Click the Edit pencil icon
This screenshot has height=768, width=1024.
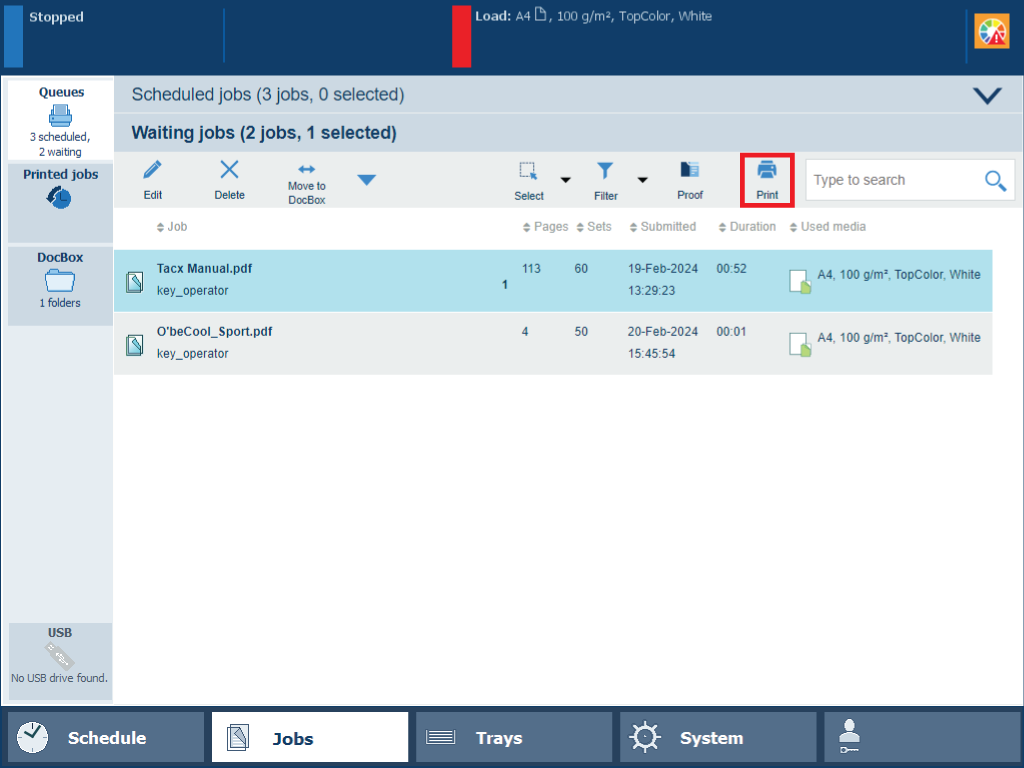pyautogui.click(x=153, y=171)
